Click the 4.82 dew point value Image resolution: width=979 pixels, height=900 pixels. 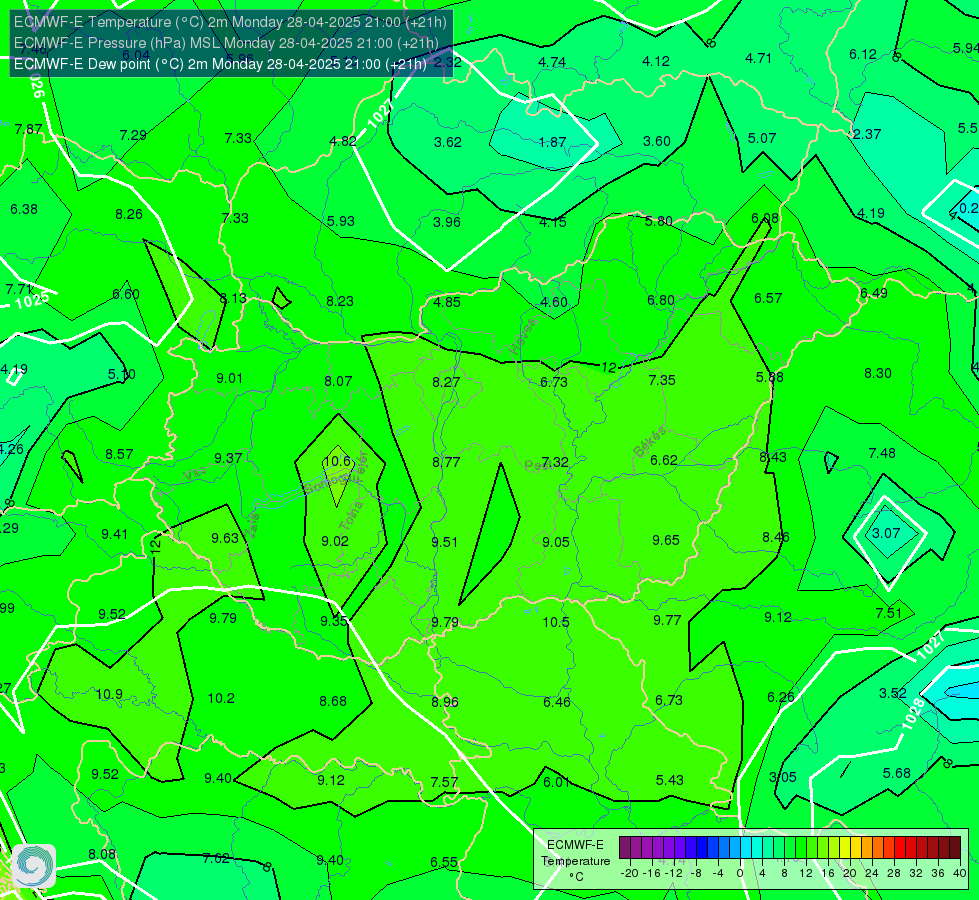[343, 141]
